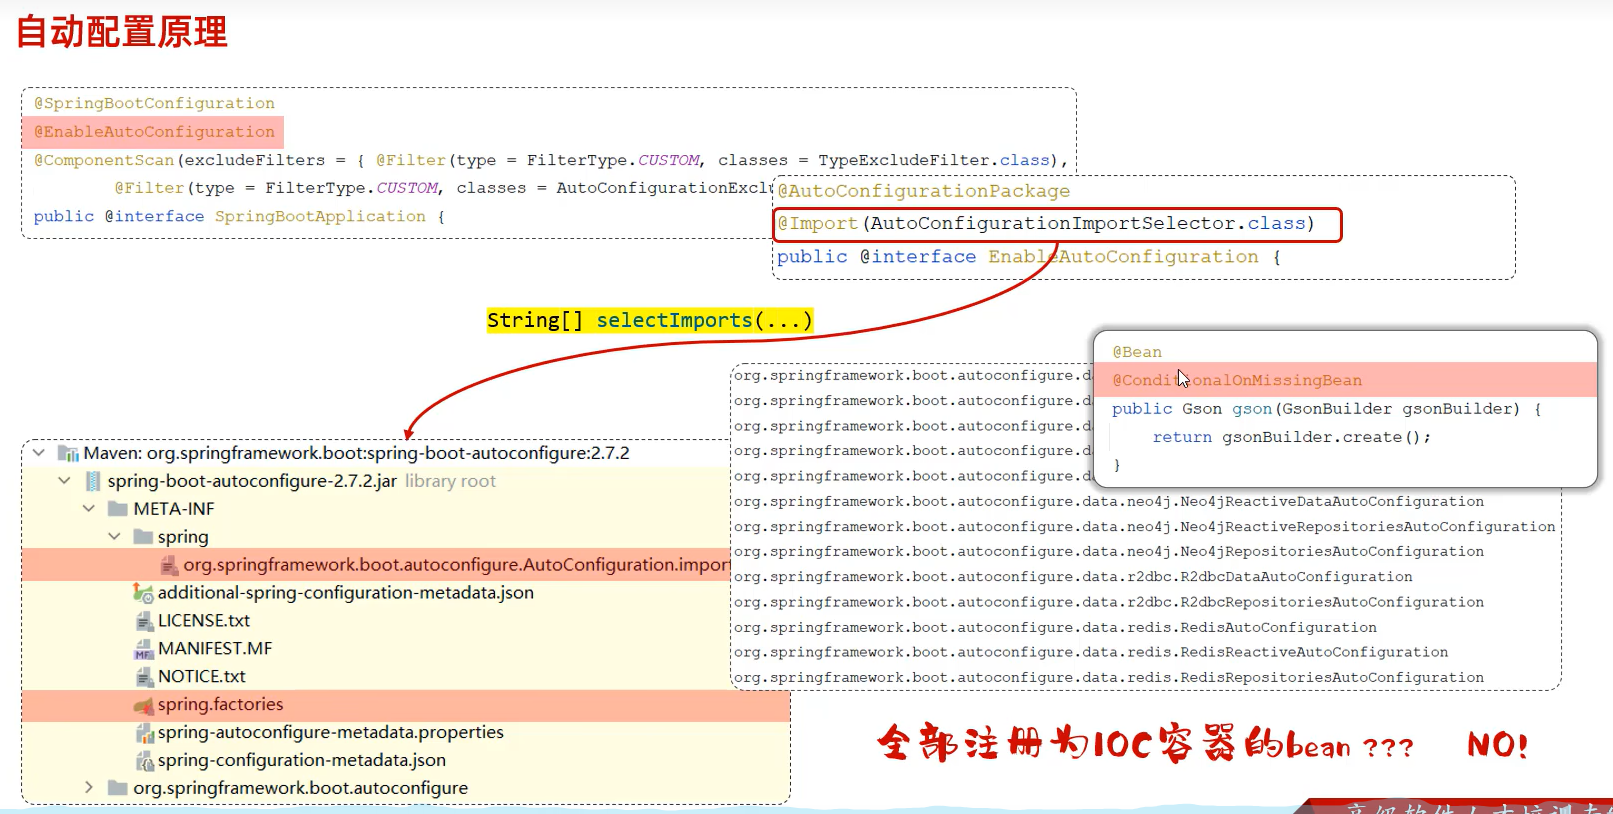
Task: Click the spring.factories leaf icon
Action: point(143,705)
